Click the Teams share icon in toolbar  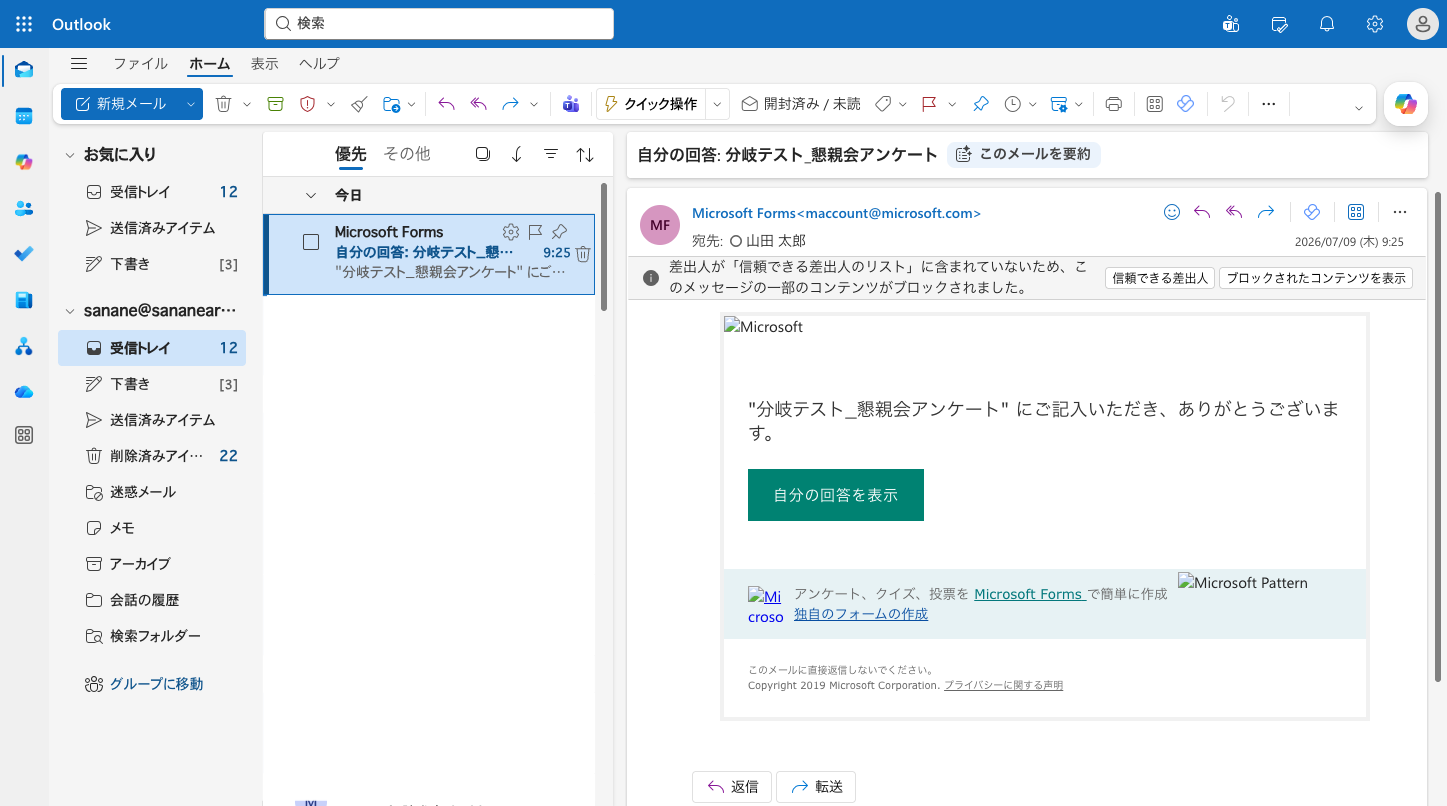click(x=571, y=104)
